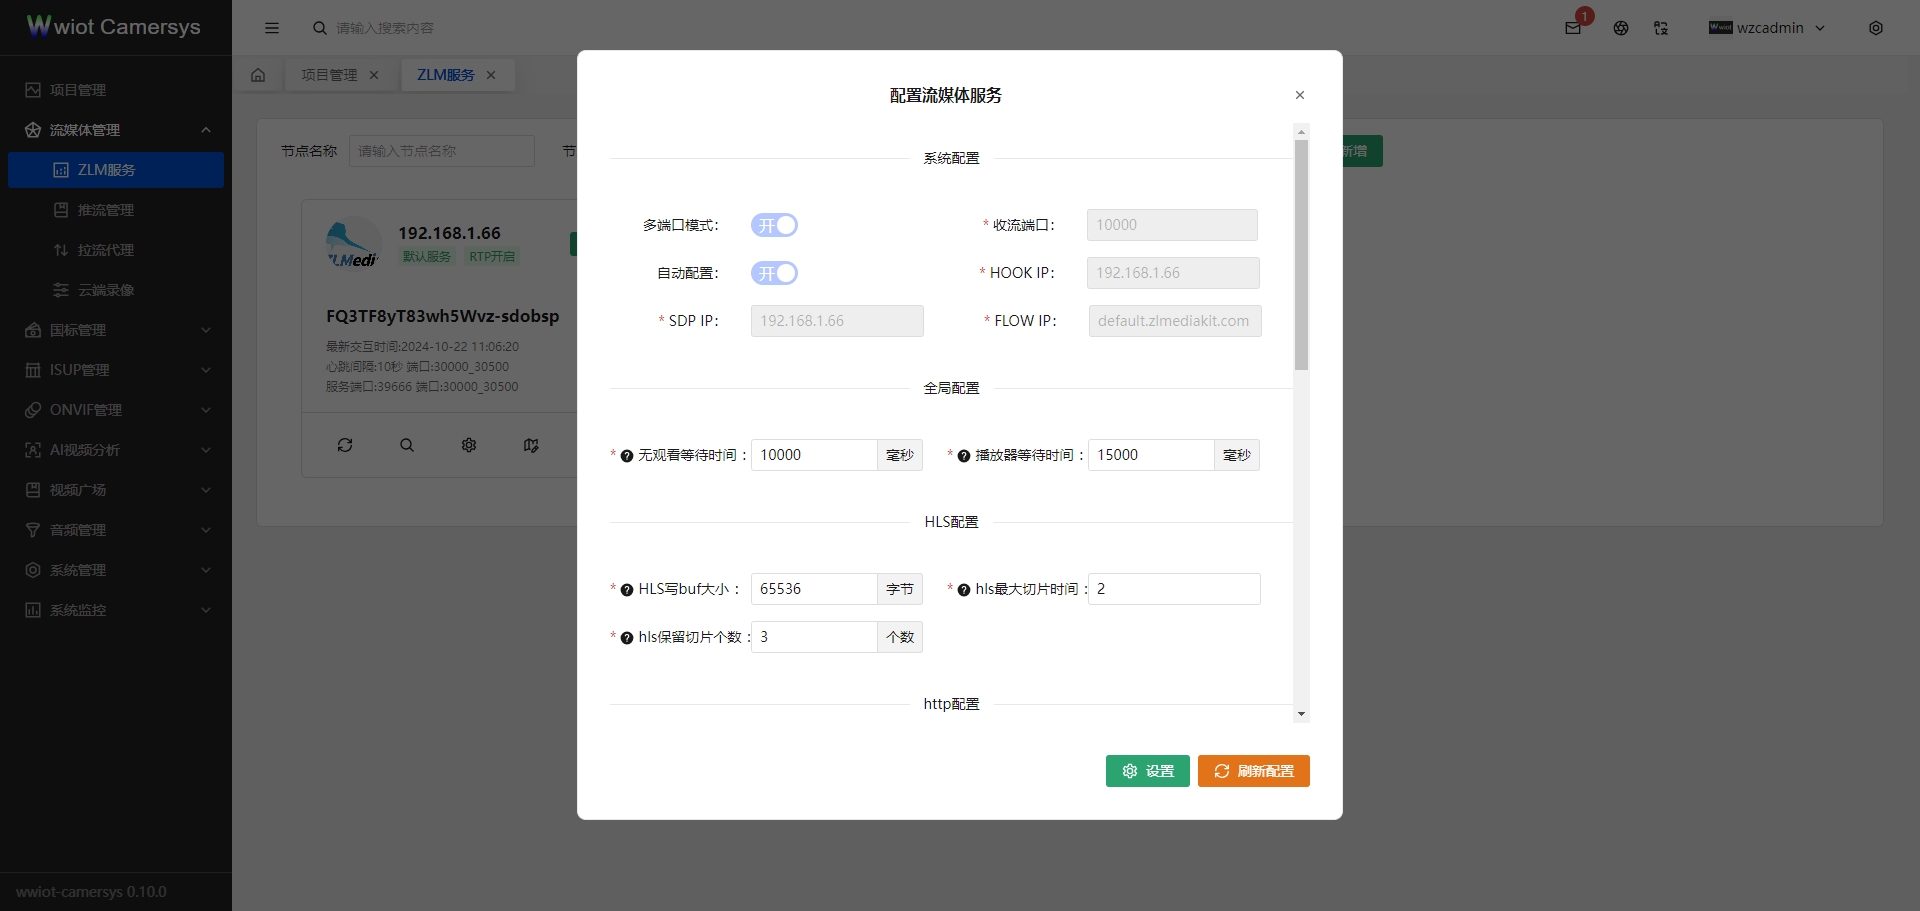
Task: Disable the 自动配置 switch
Action: tap(773, 273)
